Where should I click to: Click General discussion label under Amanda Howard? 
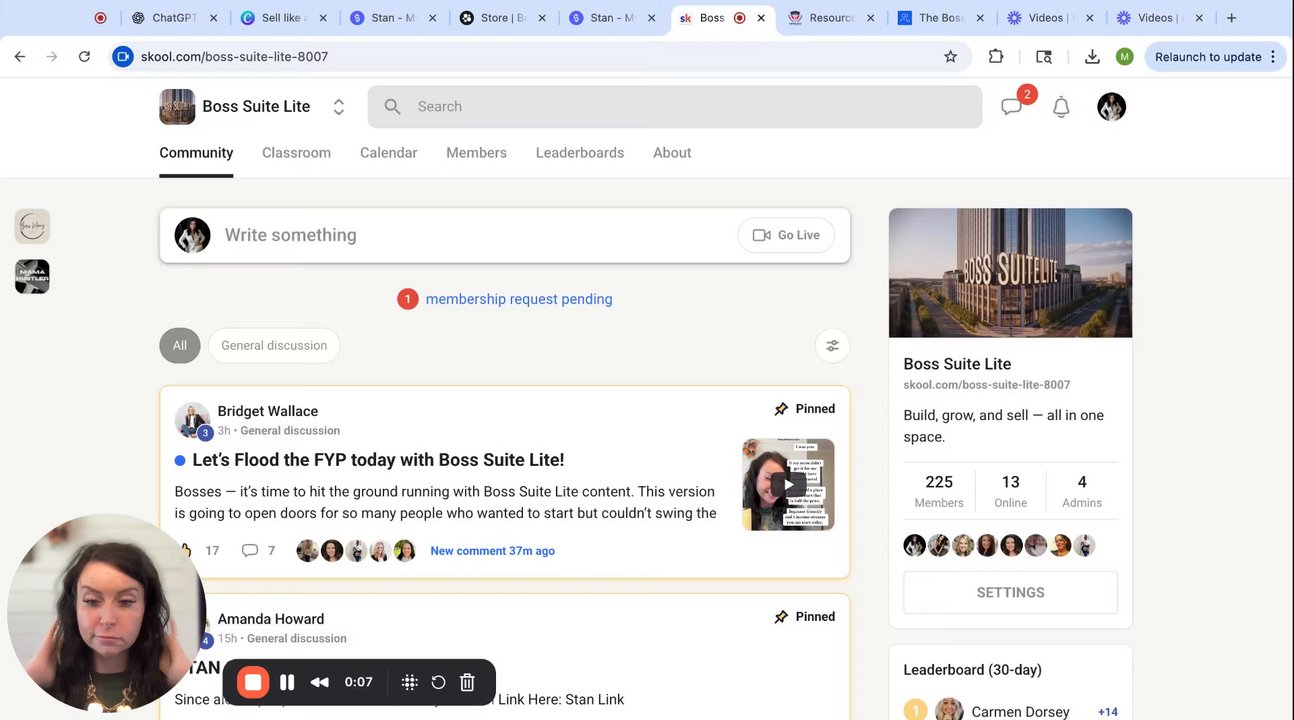pyautogui.click(x=297, y=639)
